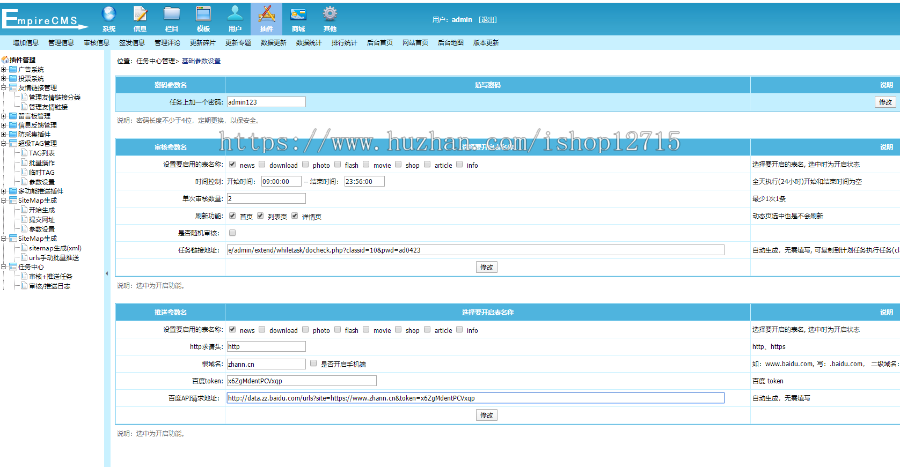Open 管理友情链接分类 in the tree
The image size is (900, 467).
click(x=55, y=98)
